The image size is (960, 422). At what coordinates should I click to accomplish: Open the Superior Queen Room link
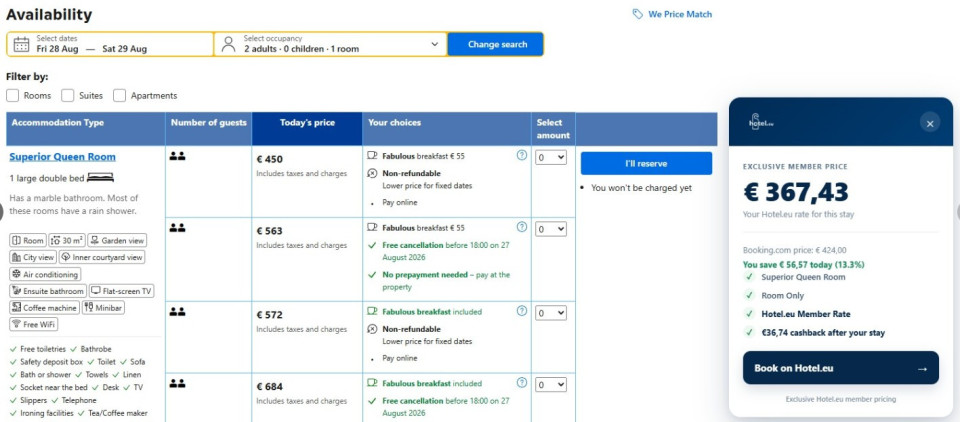tap(62, 157)
